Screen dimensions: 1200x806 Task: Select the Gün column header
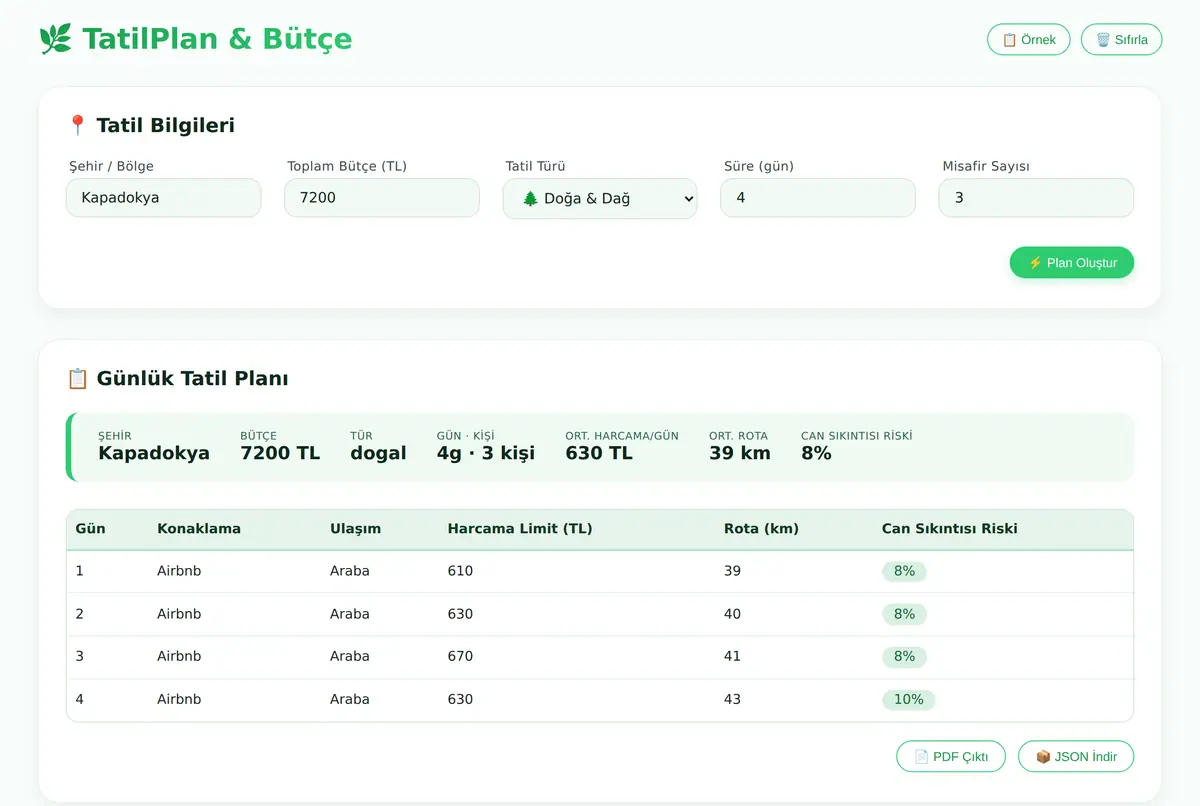click(90, 529)
